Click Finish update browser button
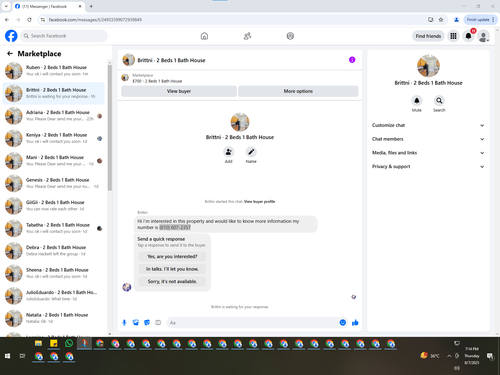Viewport: 500px width, 375px height. pos(480,20)
